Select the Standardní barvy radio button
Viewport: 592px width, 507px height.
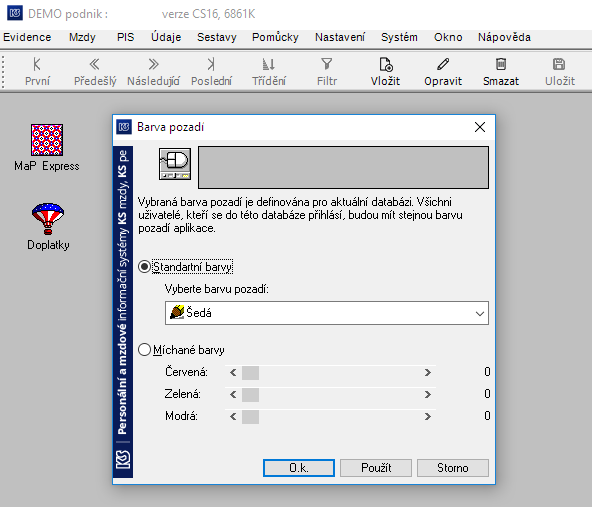click(x=144, y=267)
